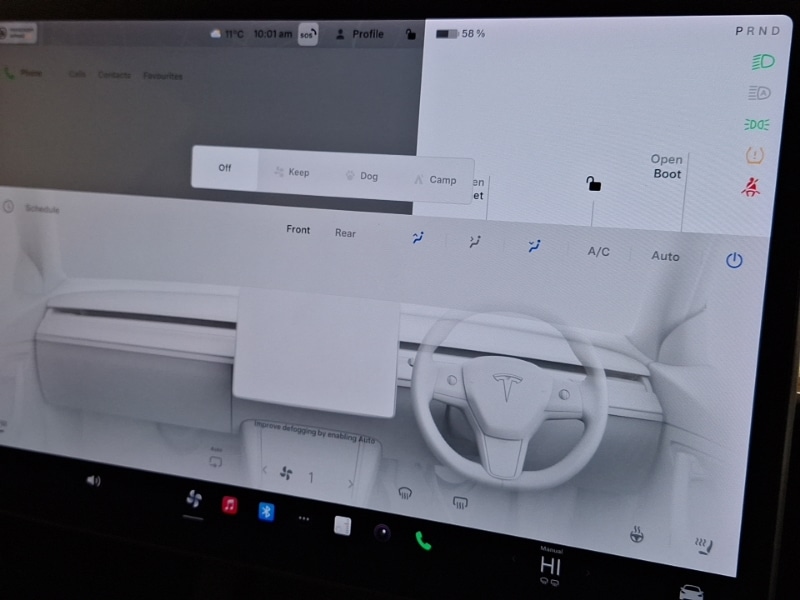800x600 pixels.
Task: Expand the Schedule options
Action: 42,209
